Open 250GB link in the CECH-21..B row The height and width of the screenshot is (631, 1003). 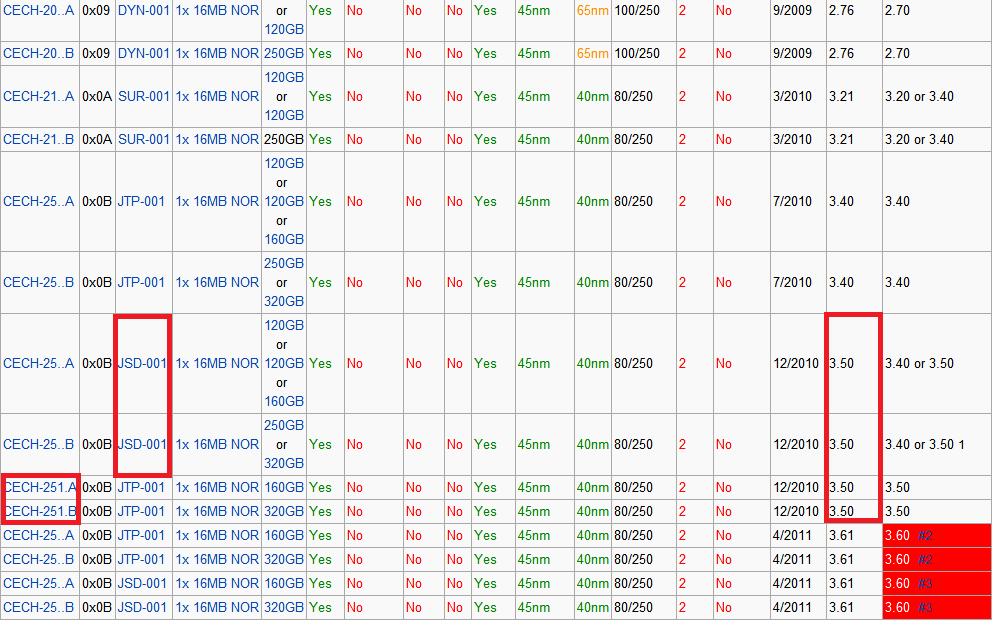tap(284, 140)
